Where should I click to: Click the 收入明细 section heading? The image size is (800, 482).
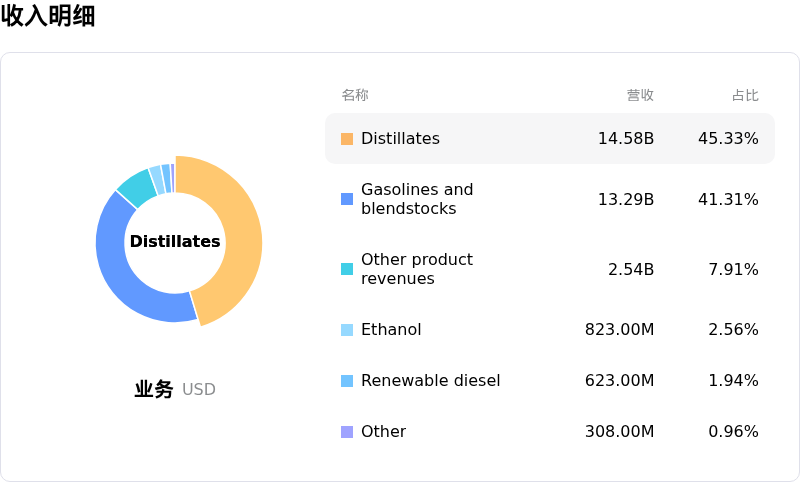click(48, 16)
